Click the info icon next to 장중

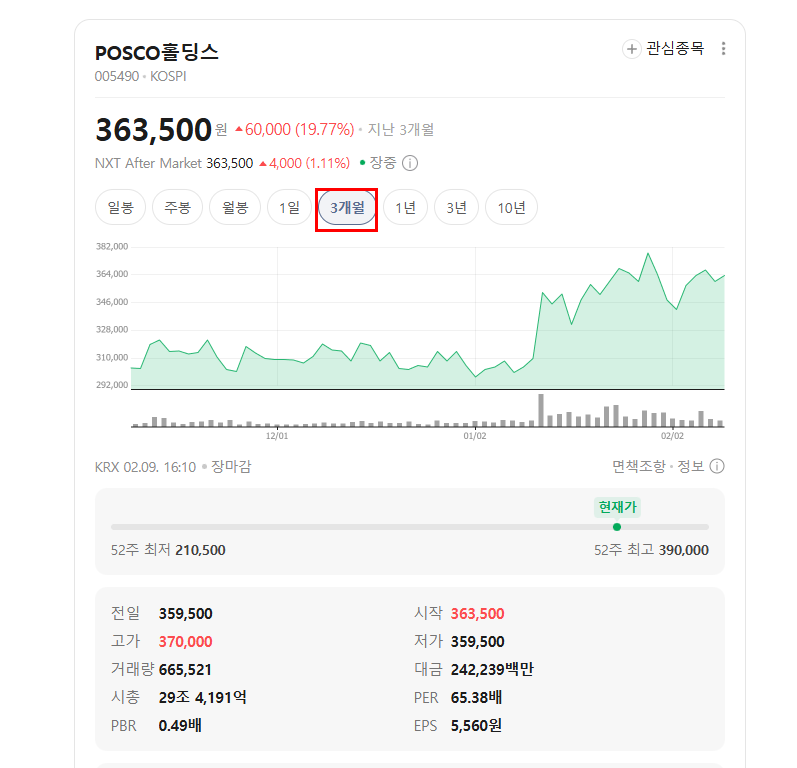[x=410, y=163]
